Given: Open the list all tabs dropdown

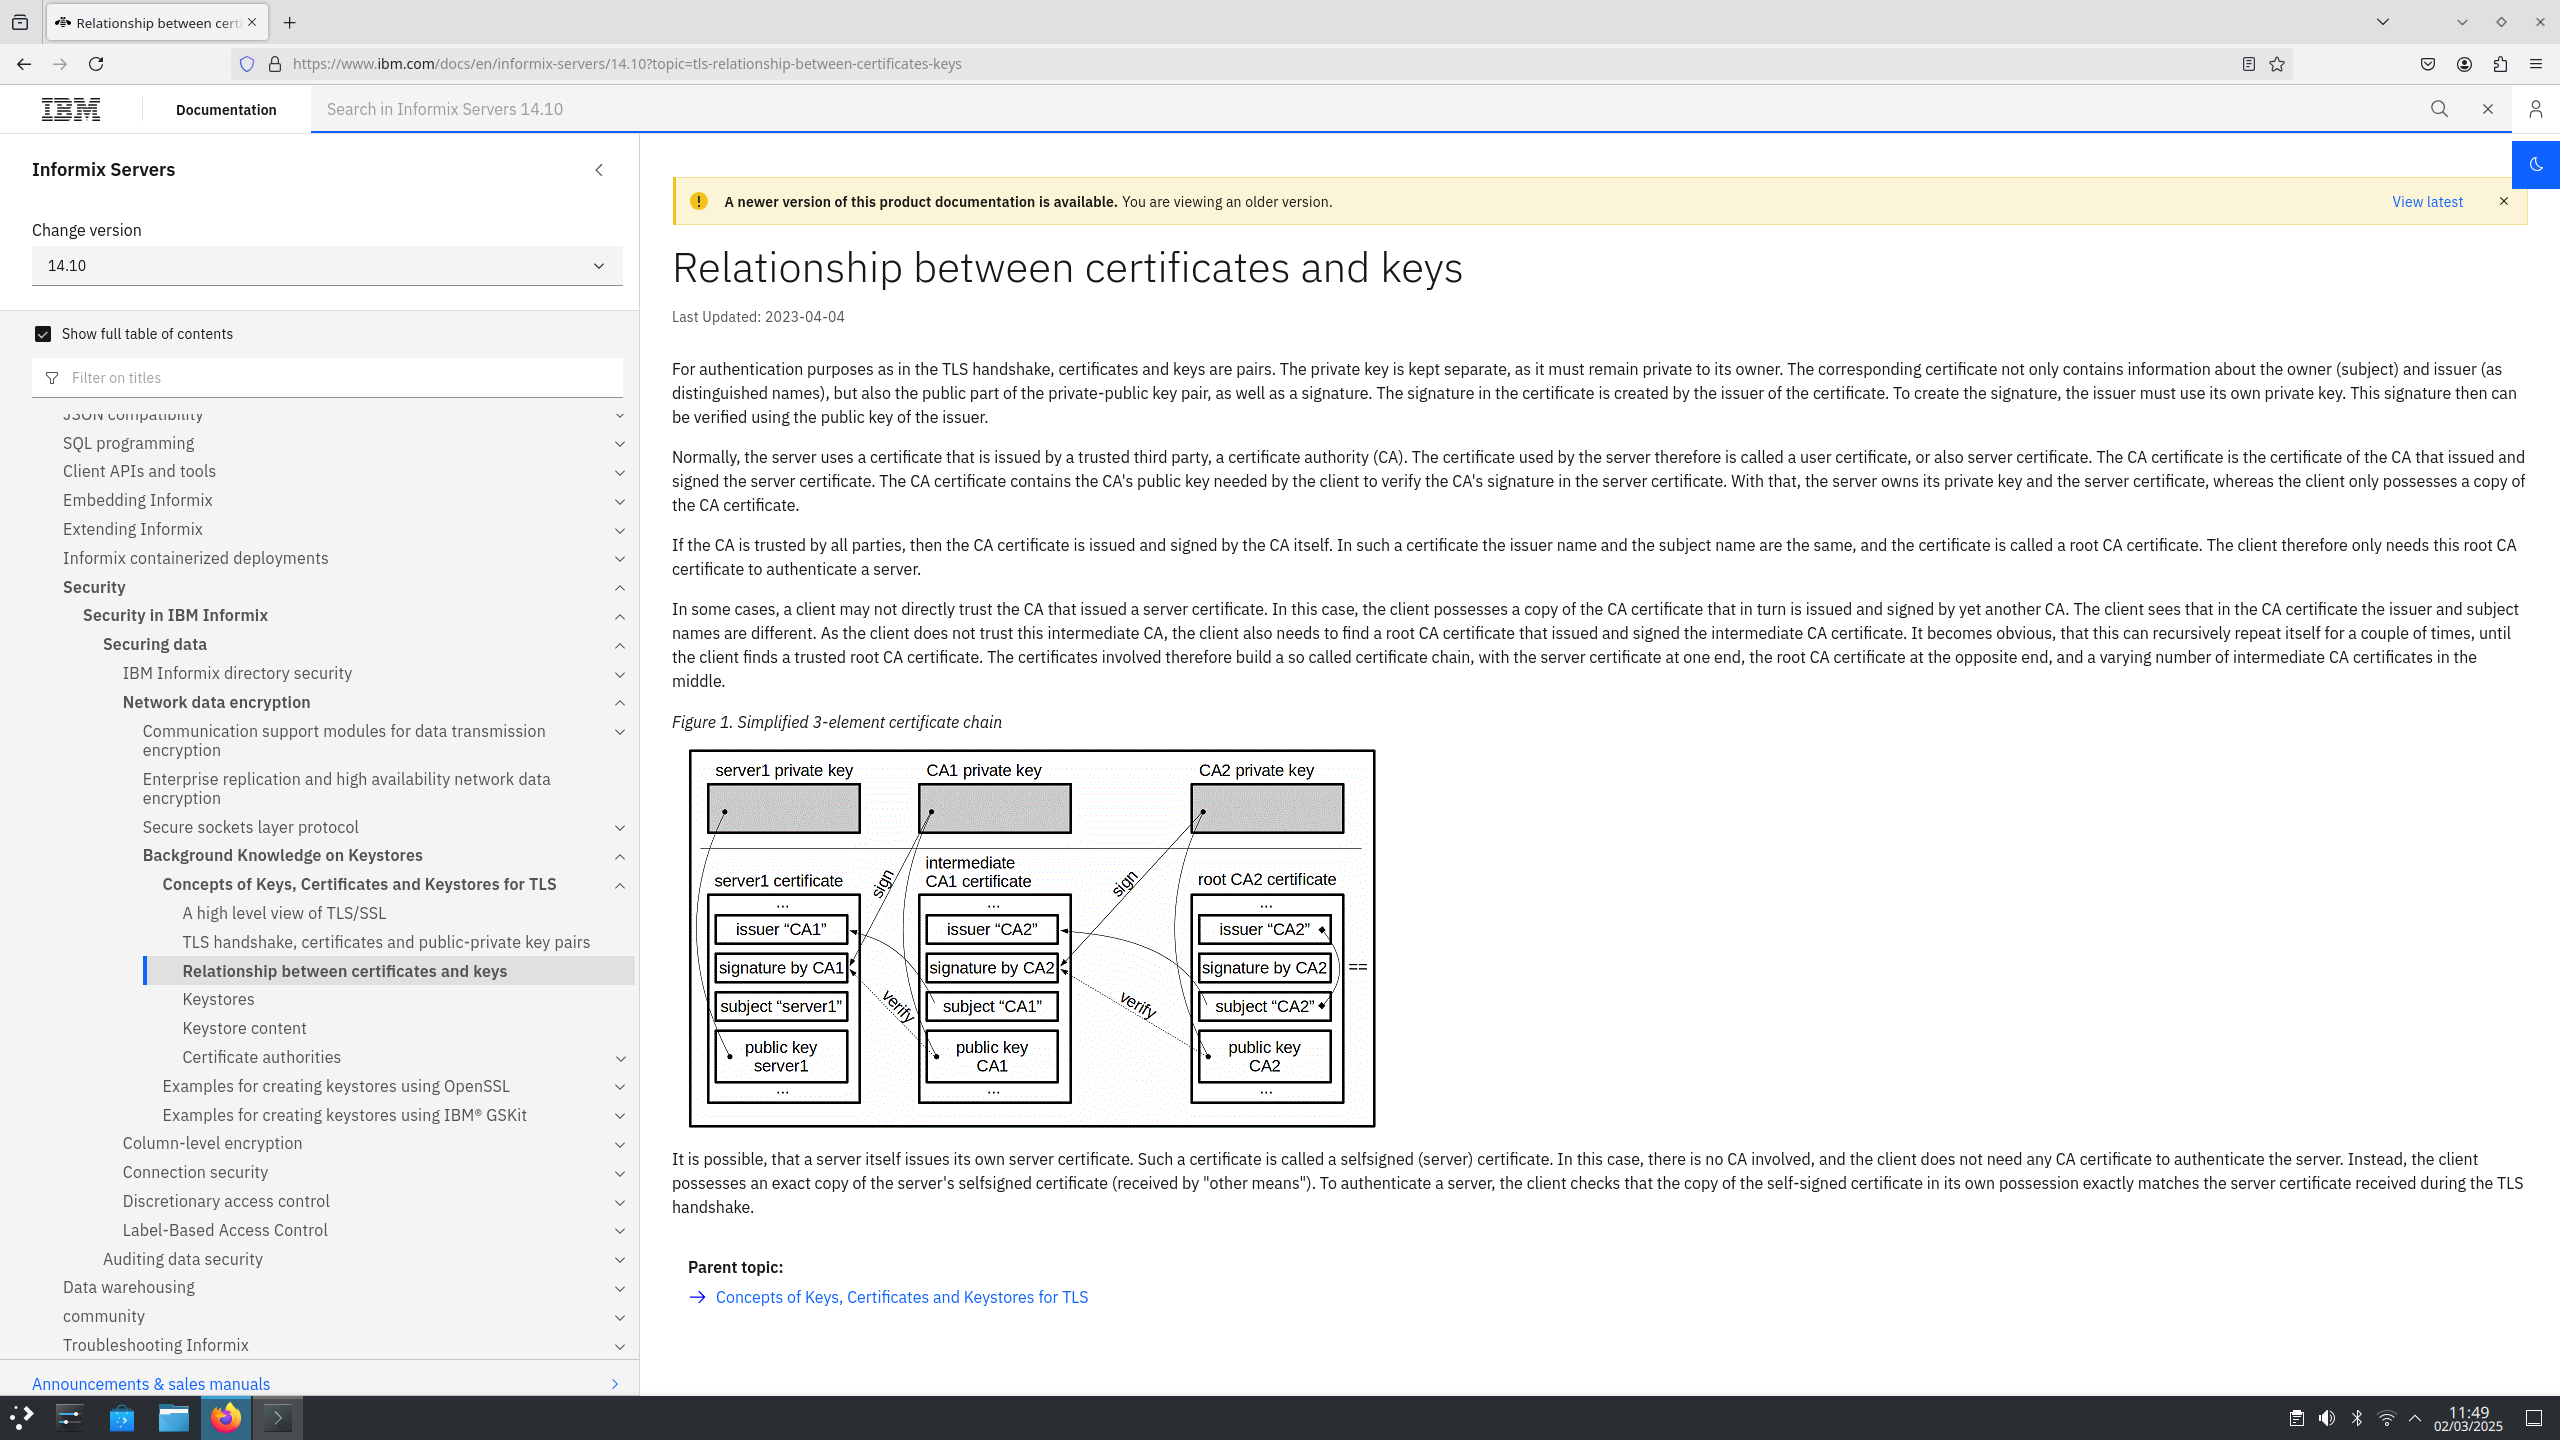Looking at the screenshot, I should (2382, 22).
